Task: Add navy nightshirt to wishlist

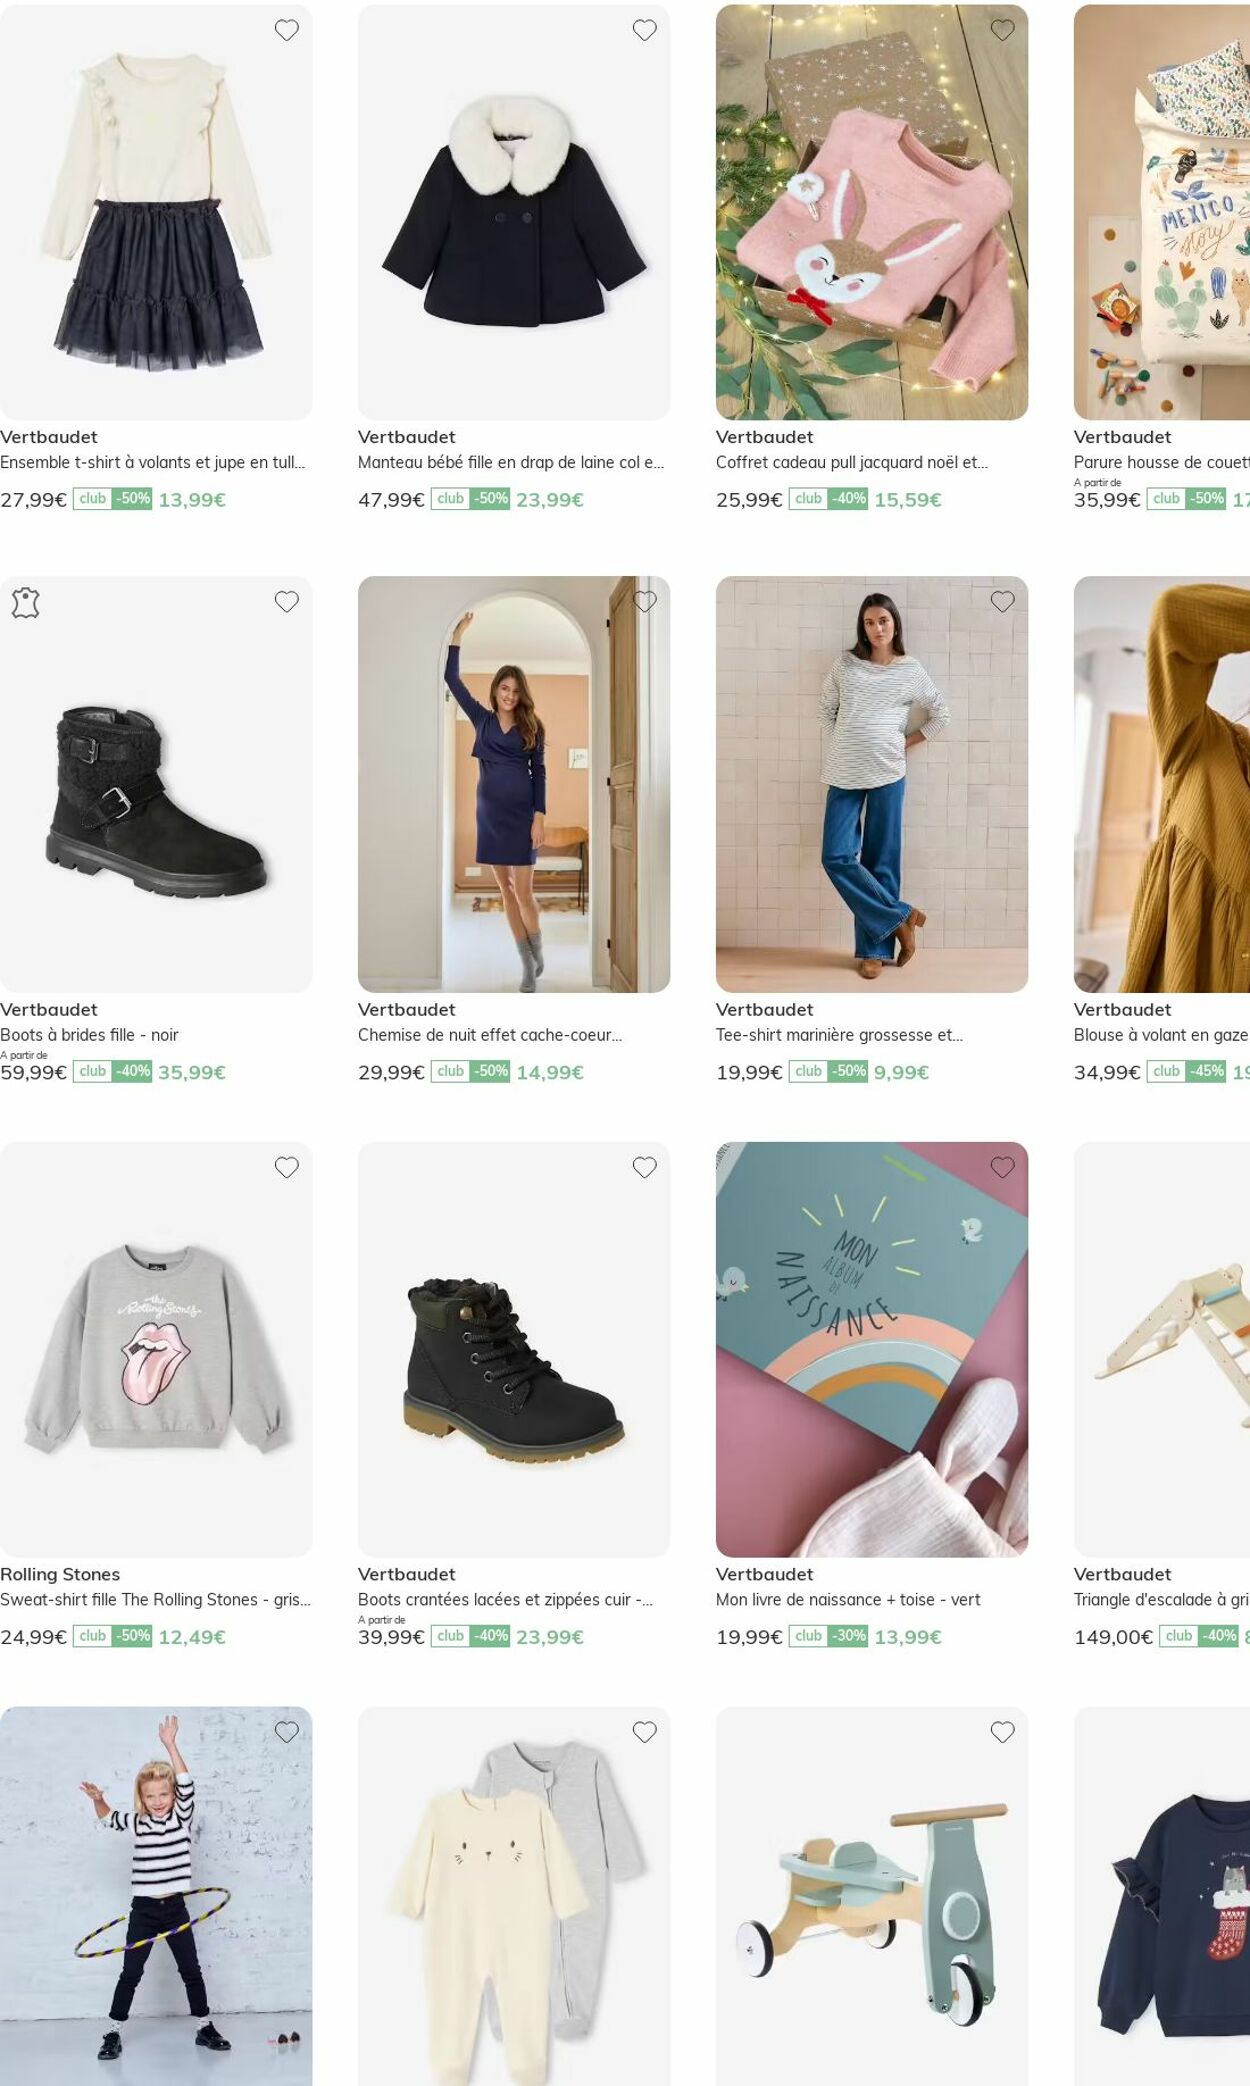Action: 645,601
